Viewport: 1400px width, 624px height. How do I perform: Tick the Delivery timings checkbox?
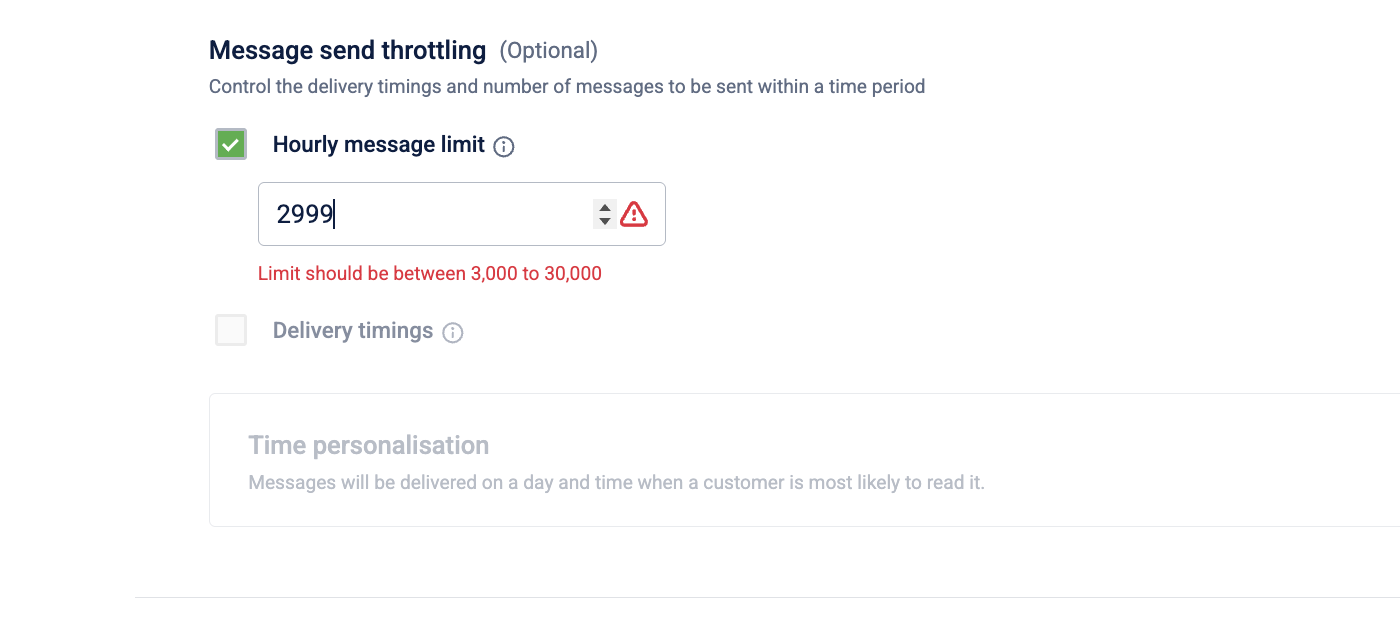(231, 330)
